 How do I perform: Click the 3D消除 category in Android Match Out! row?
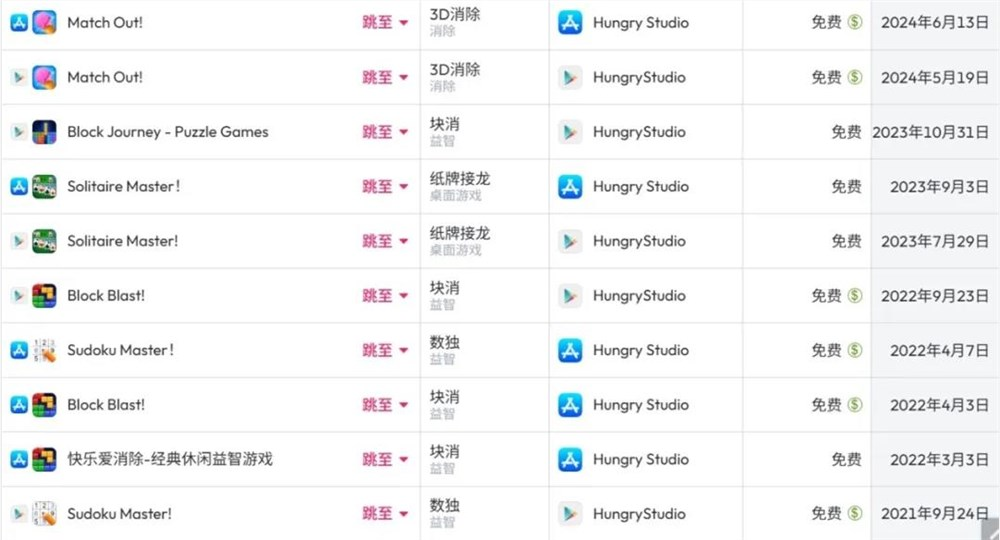[x=455, y=69]
